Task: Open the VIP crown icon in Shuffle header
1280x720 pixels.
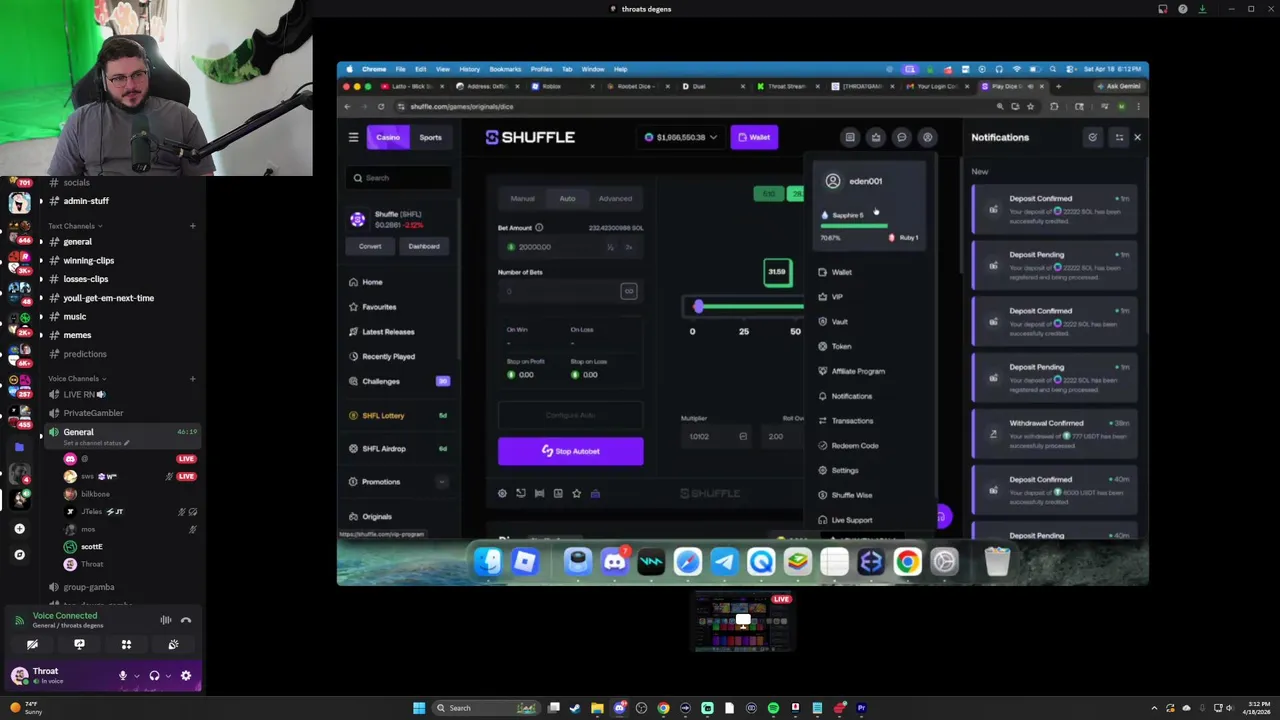Action: (876, 137)
